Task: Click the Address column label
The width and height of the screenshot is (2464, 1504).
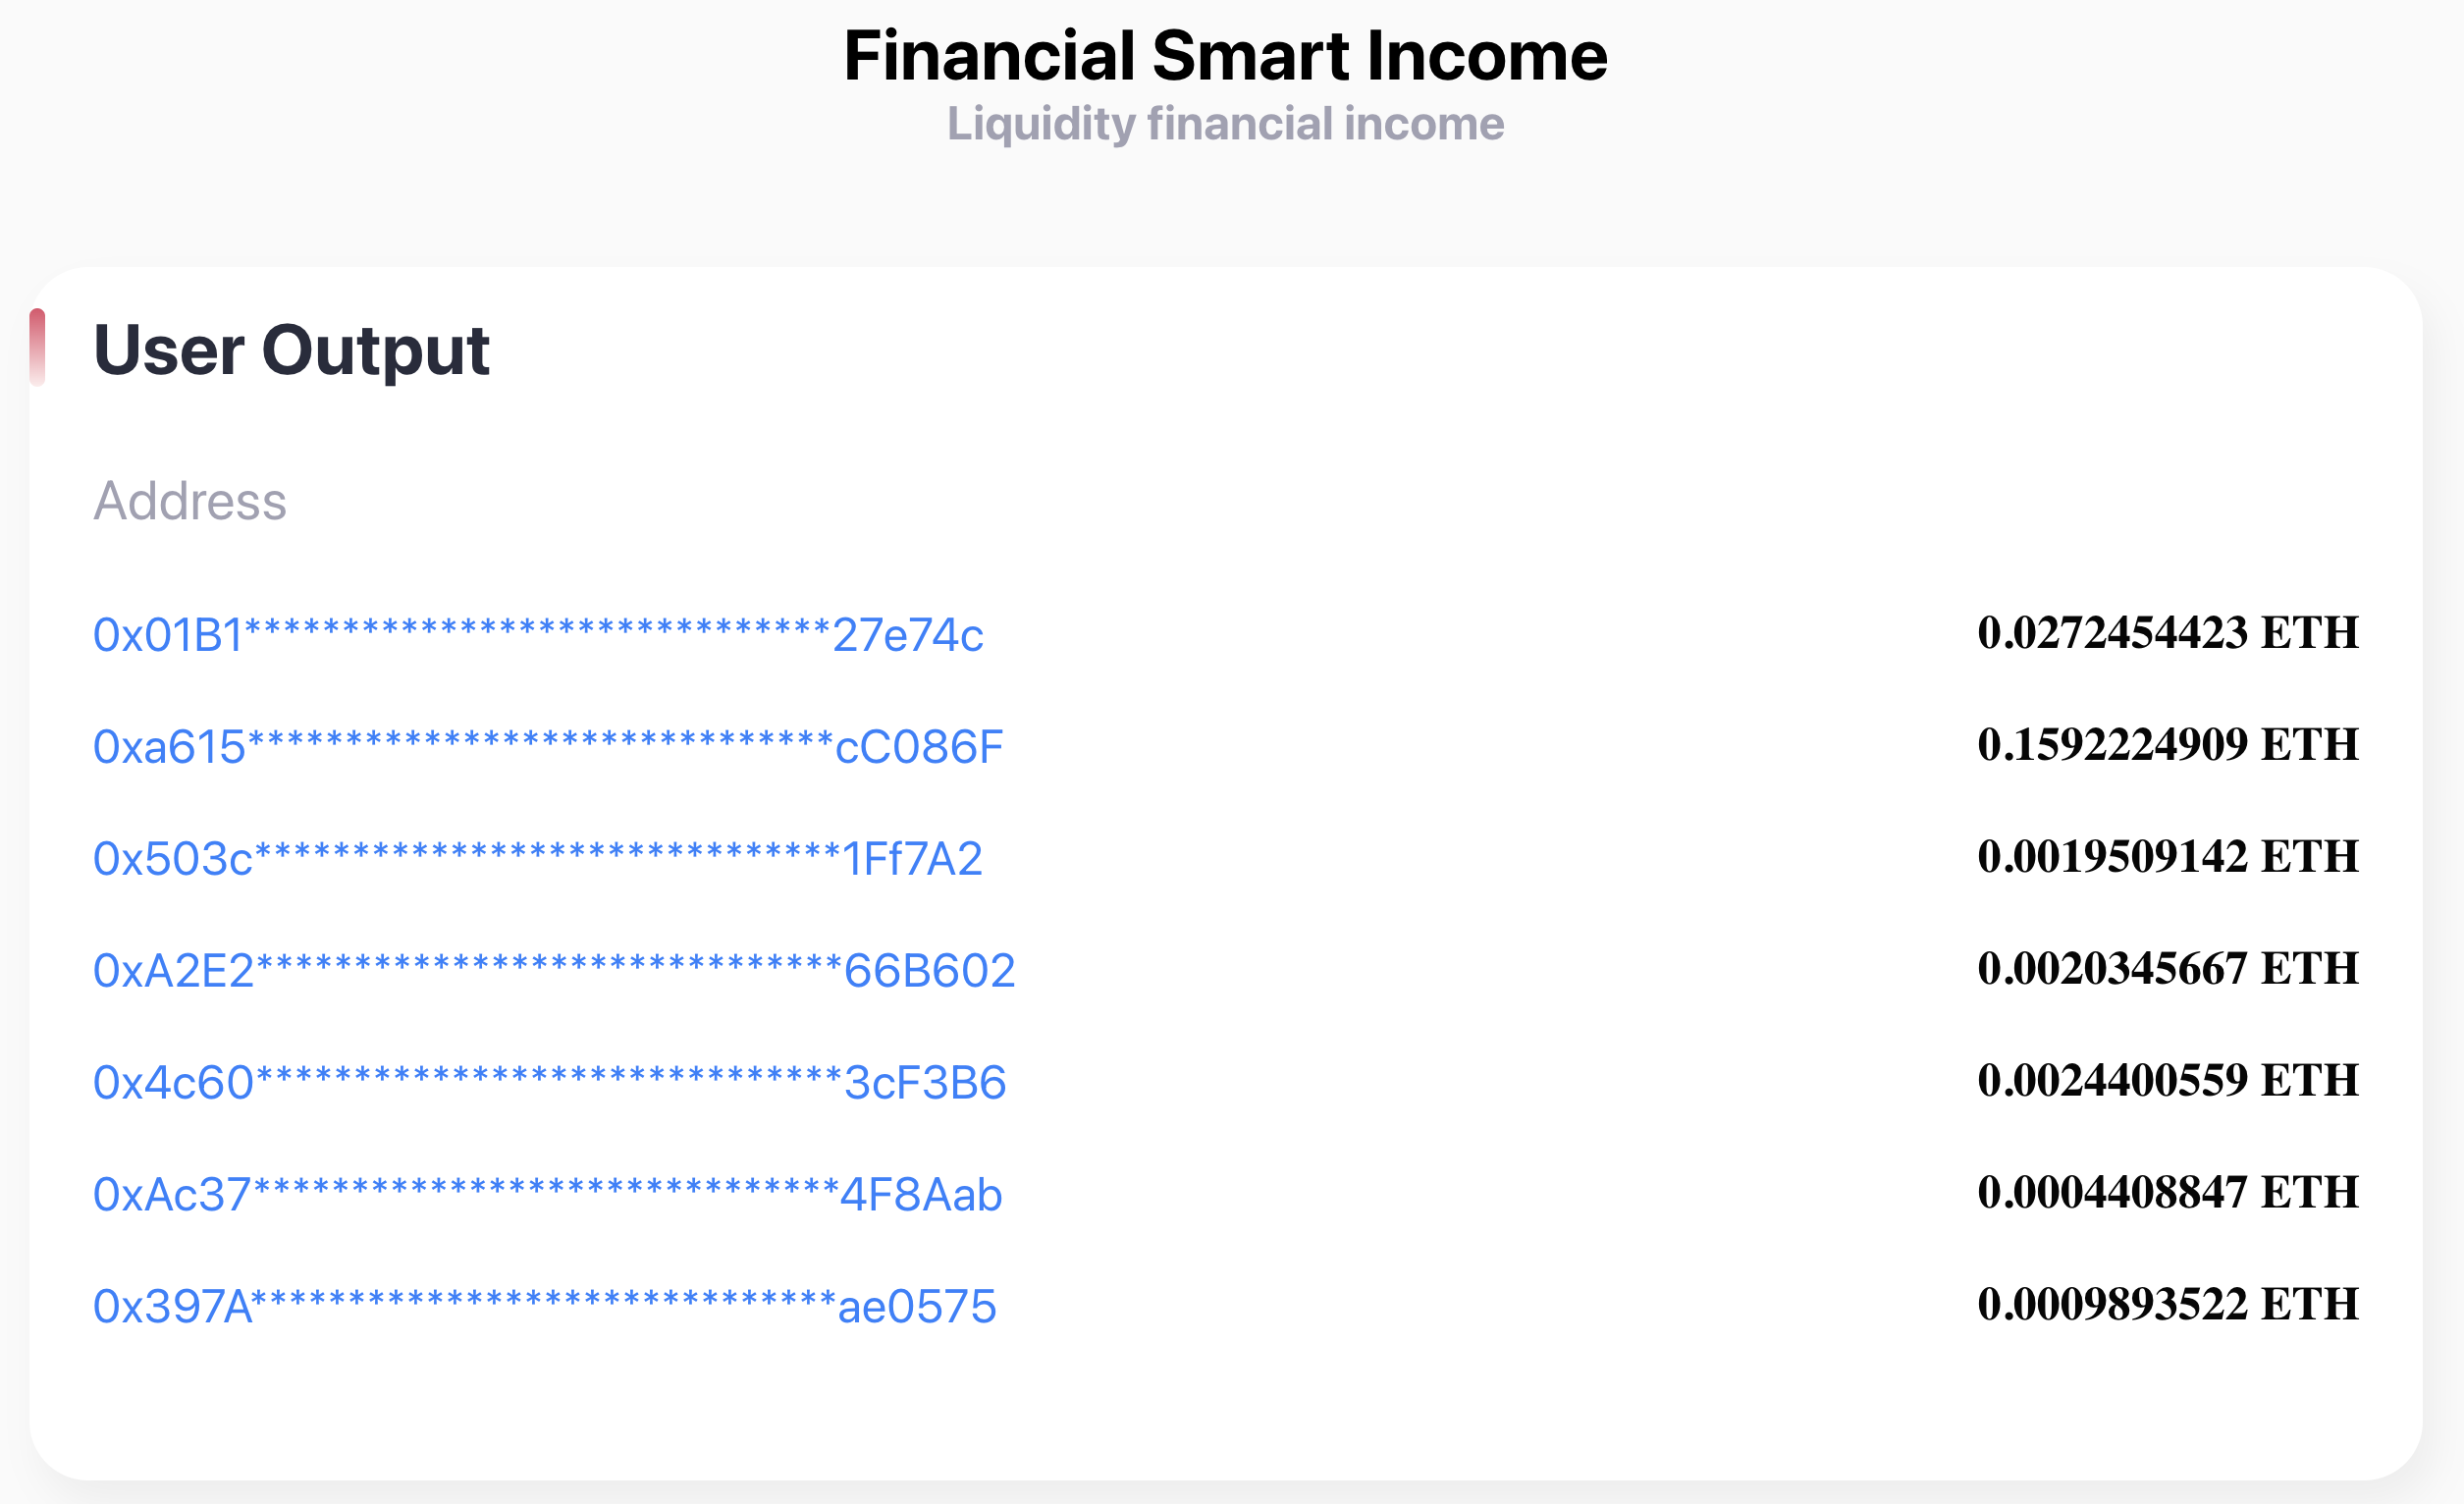Action: tap(190, 501)
